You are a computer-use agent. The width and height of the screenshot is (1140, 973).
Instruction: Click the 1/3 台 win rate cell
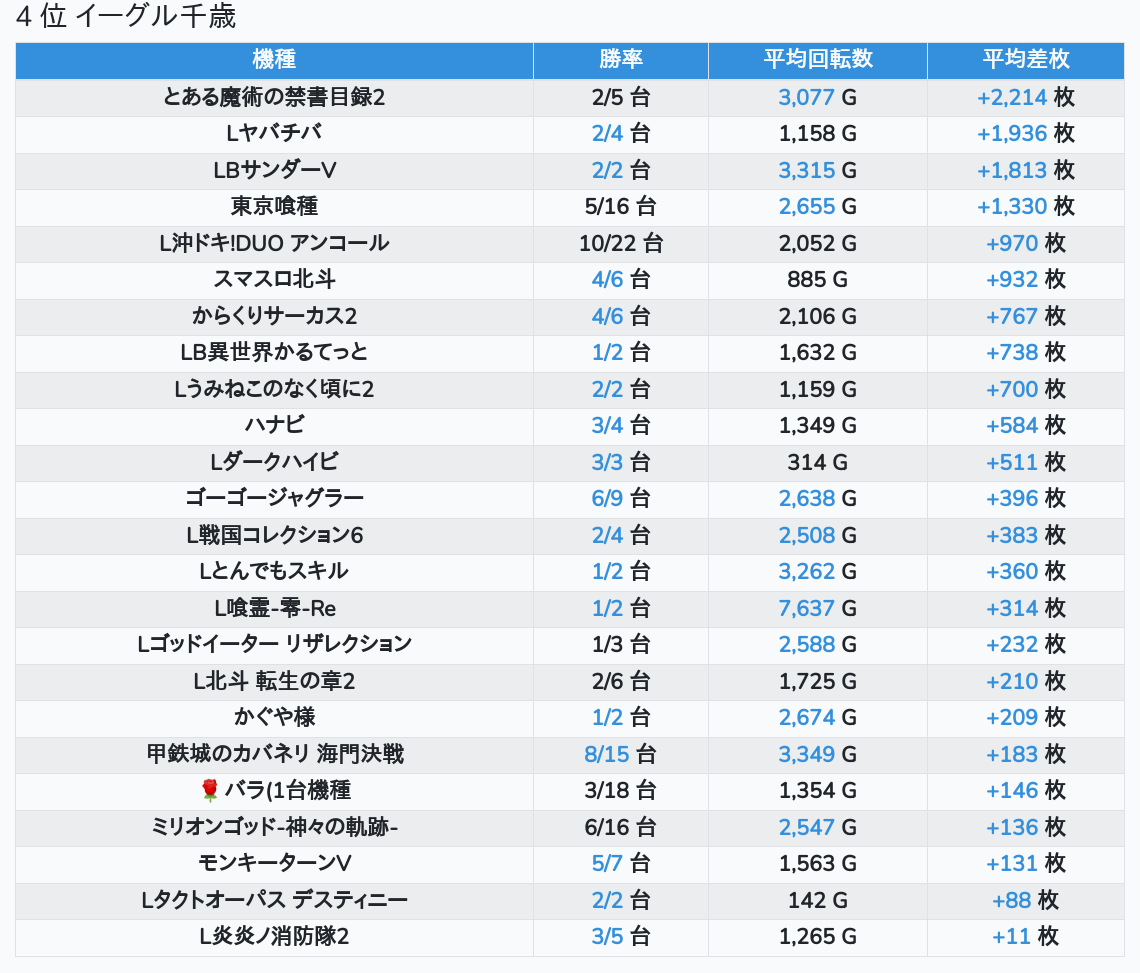[x=620, y=644]
